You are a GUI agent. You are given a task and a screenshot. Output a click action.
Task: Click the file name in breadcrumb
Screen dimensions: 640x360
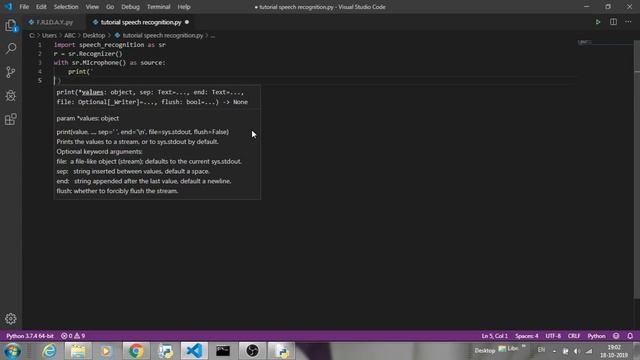pyautogui.click(x=163, y=36)
